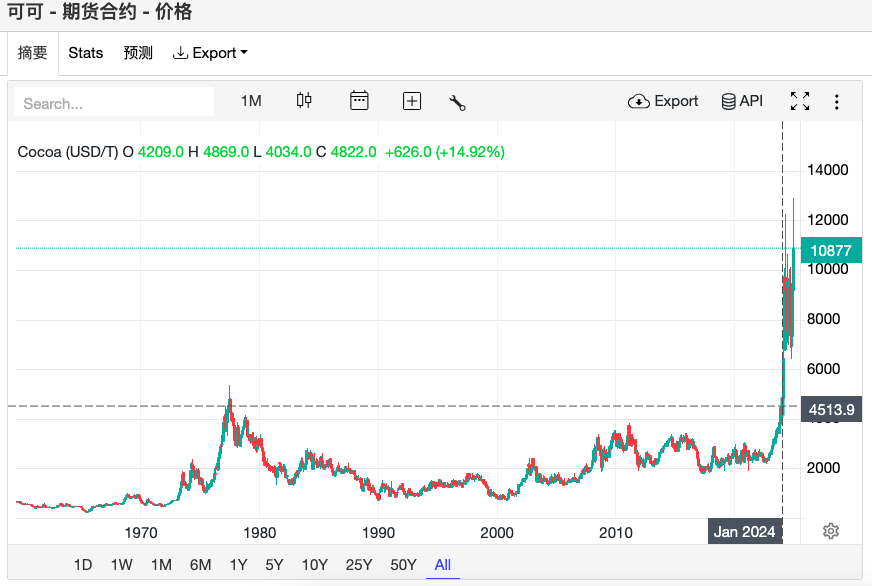Open the wrench tools icon
Image resolution: width=872 pixels, height=586 pixels.
coord(458,102)
